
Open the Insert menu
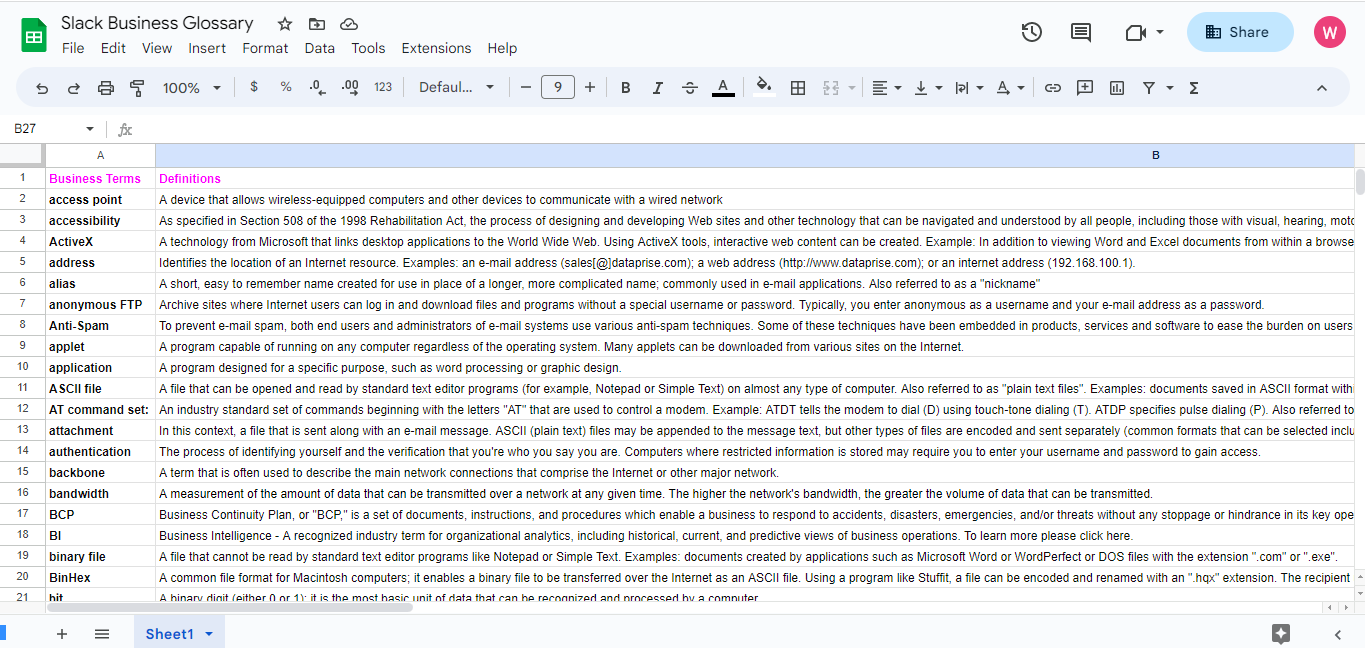tap(207, 48)
